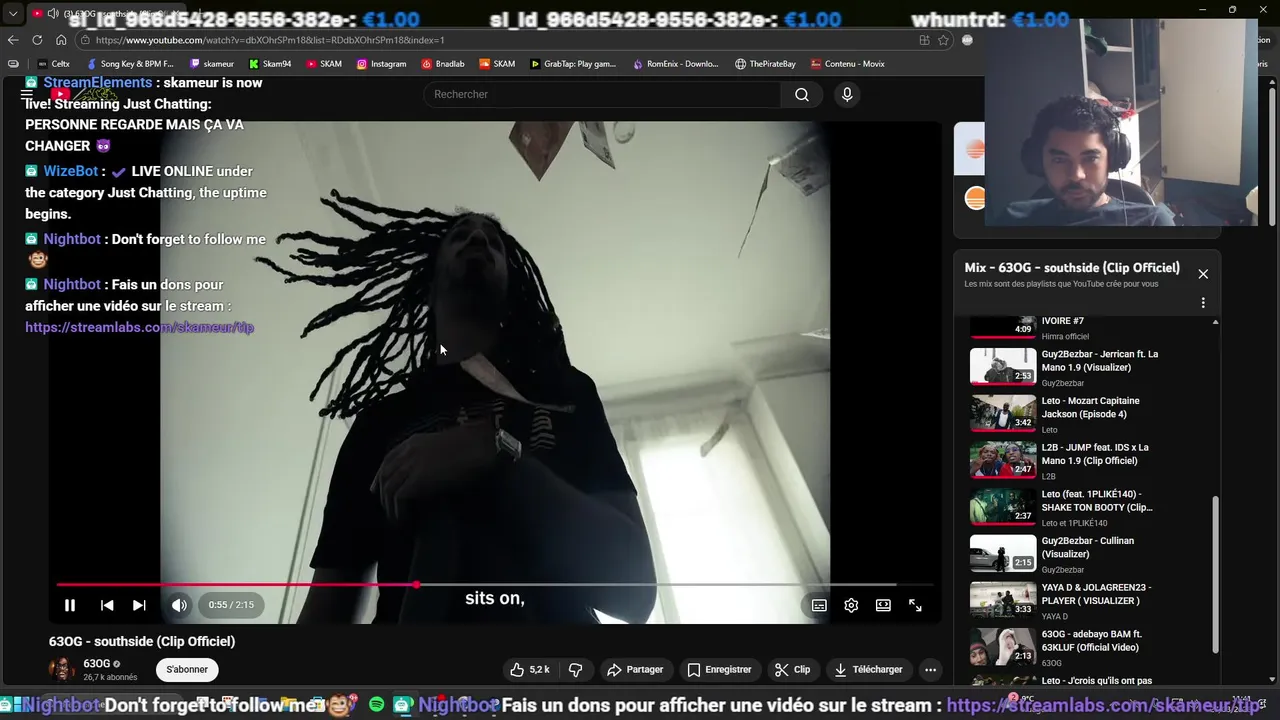Like the video with 5,2 k
Viewport: 1280px width, 720px height.
coord(530,670)
